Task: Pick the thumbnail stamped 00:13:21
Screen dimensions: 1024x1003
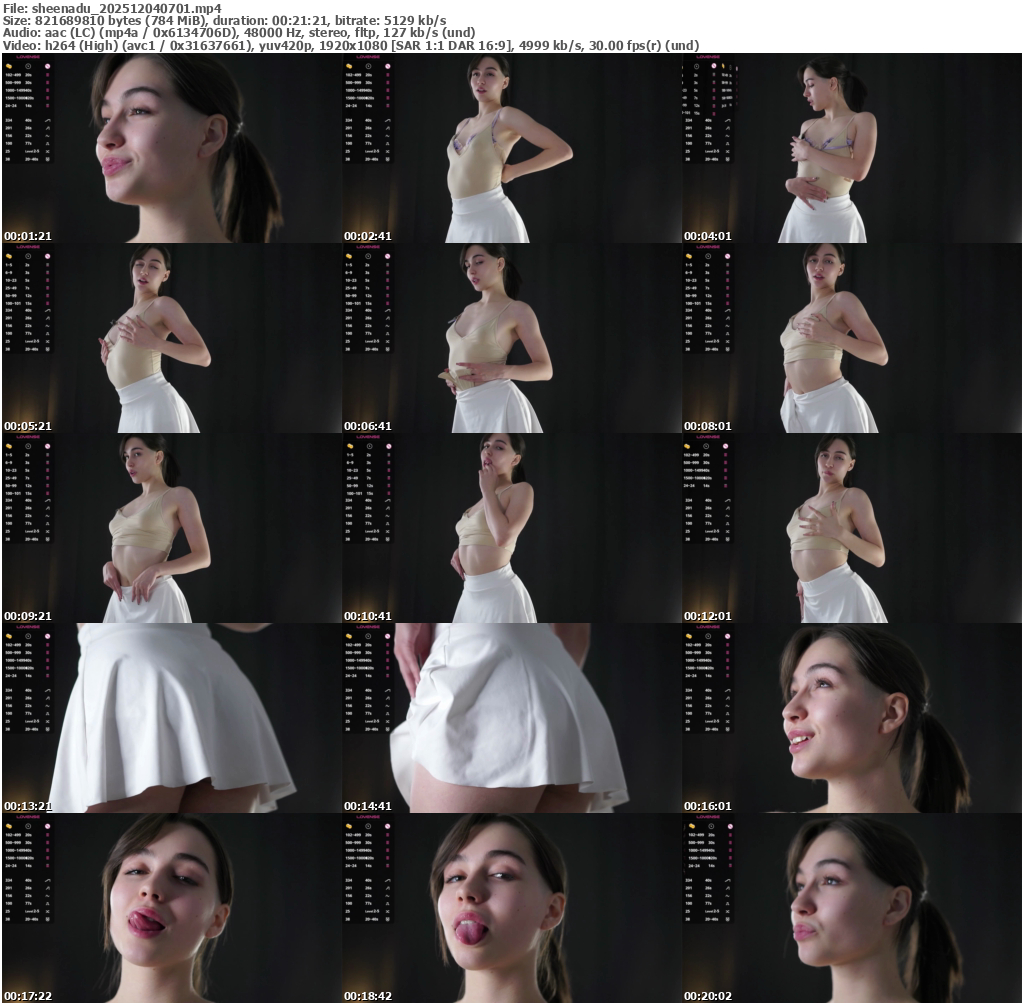Action: tap(172, 718)
